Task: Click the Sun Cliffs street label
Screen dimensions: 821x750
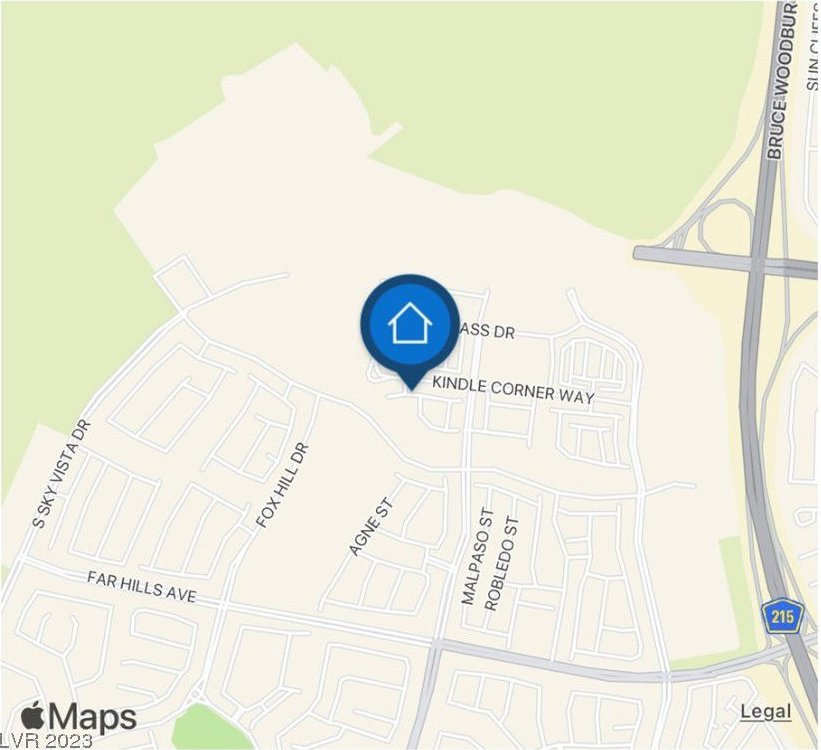Action: click(x=813, y=45)
